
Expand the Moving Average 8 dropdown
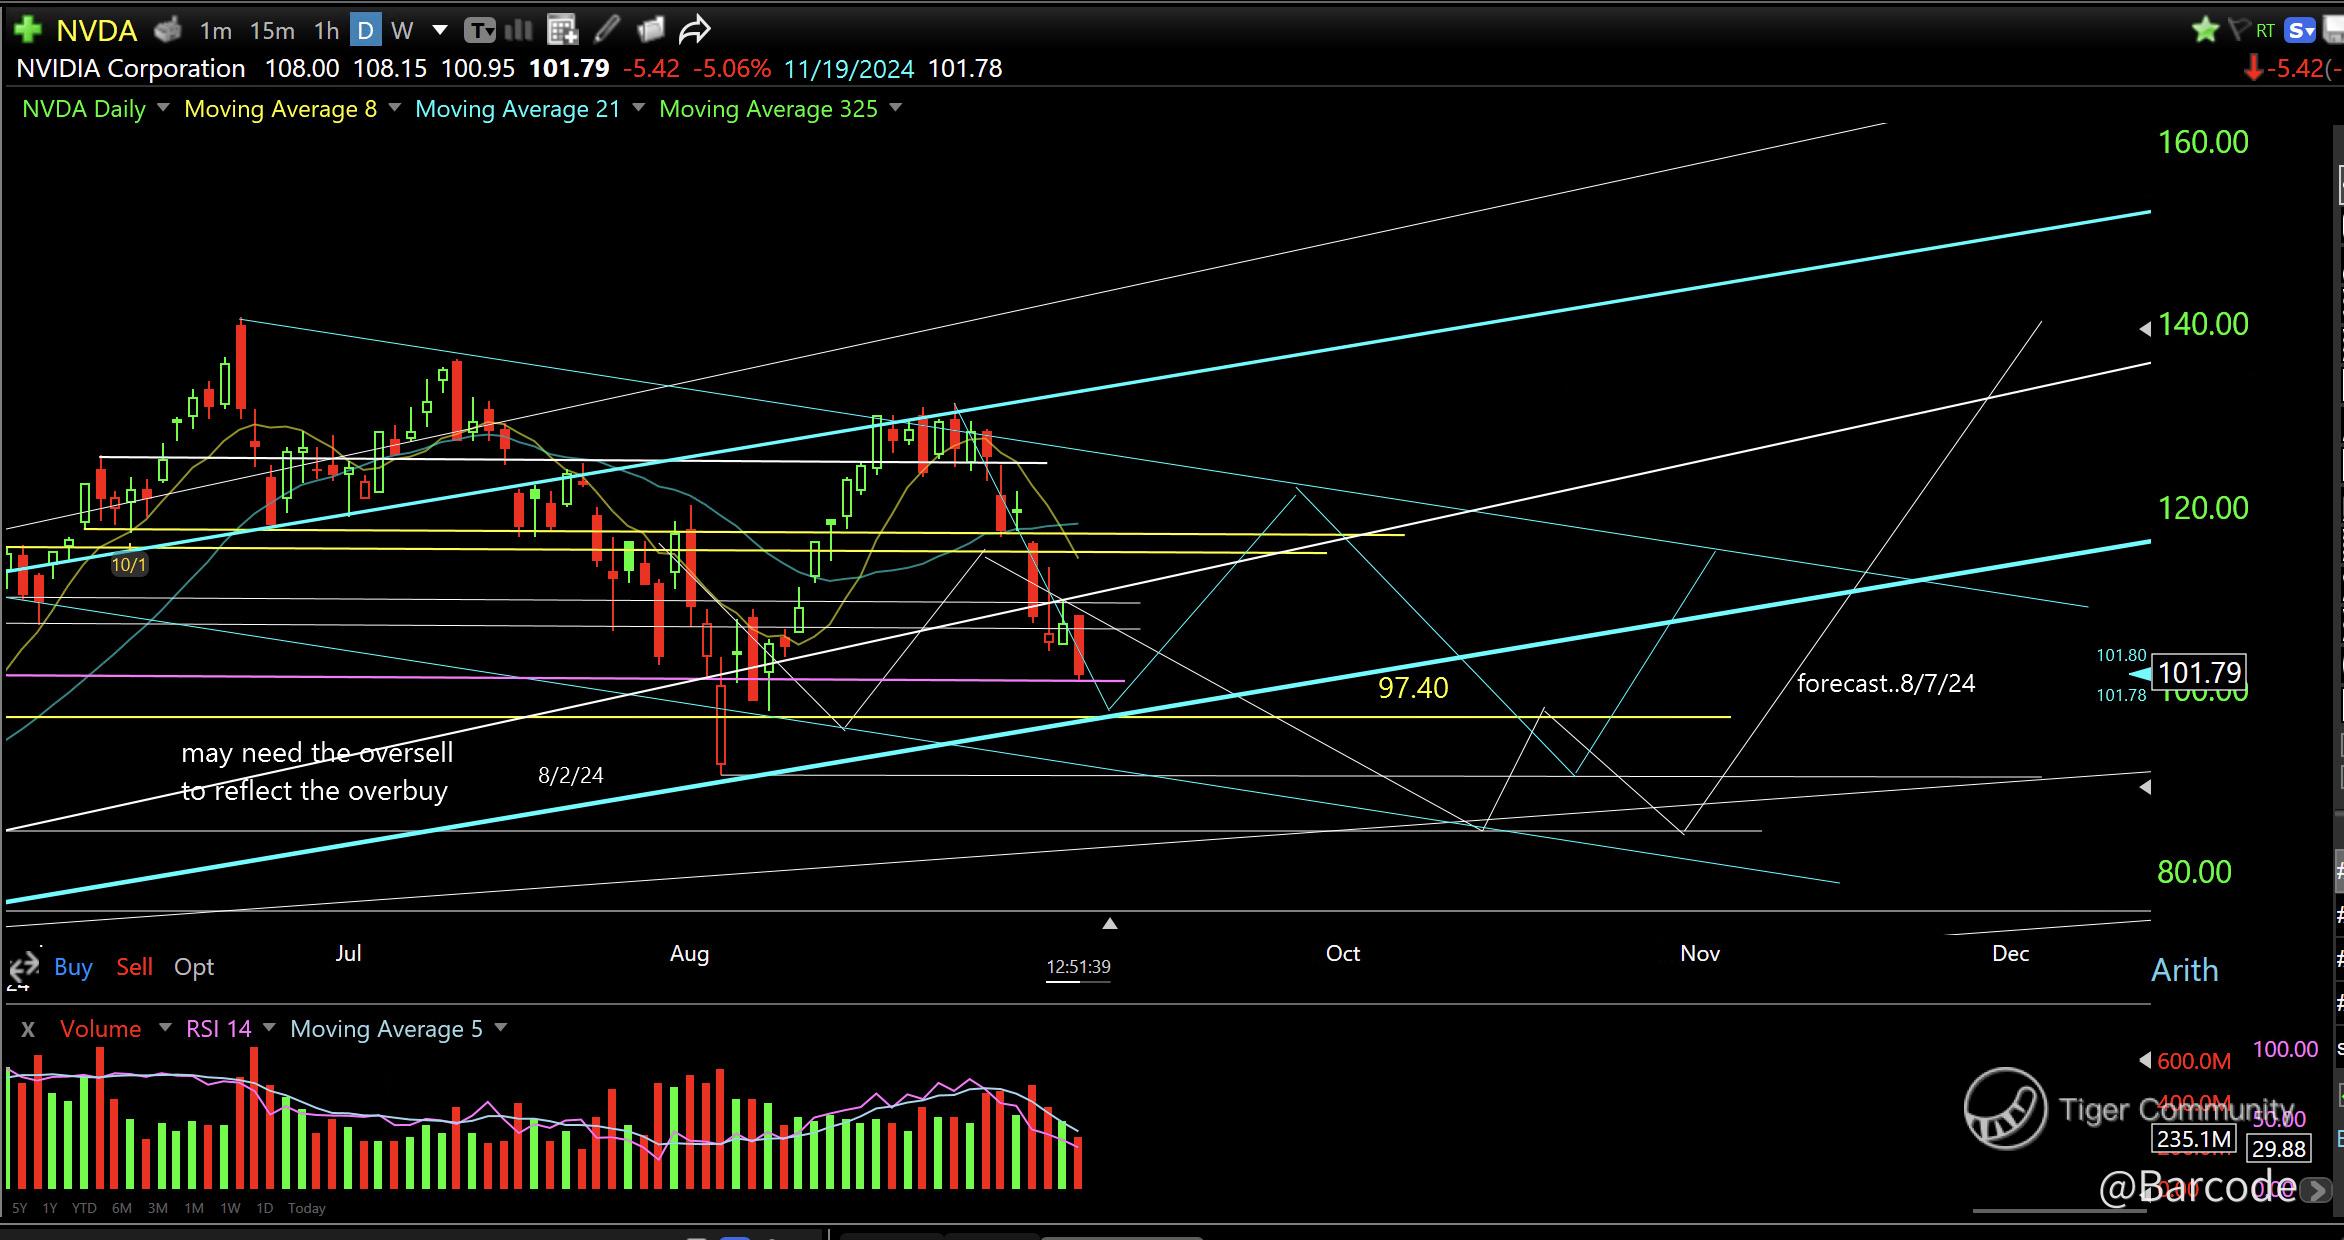tap(394, 108)
